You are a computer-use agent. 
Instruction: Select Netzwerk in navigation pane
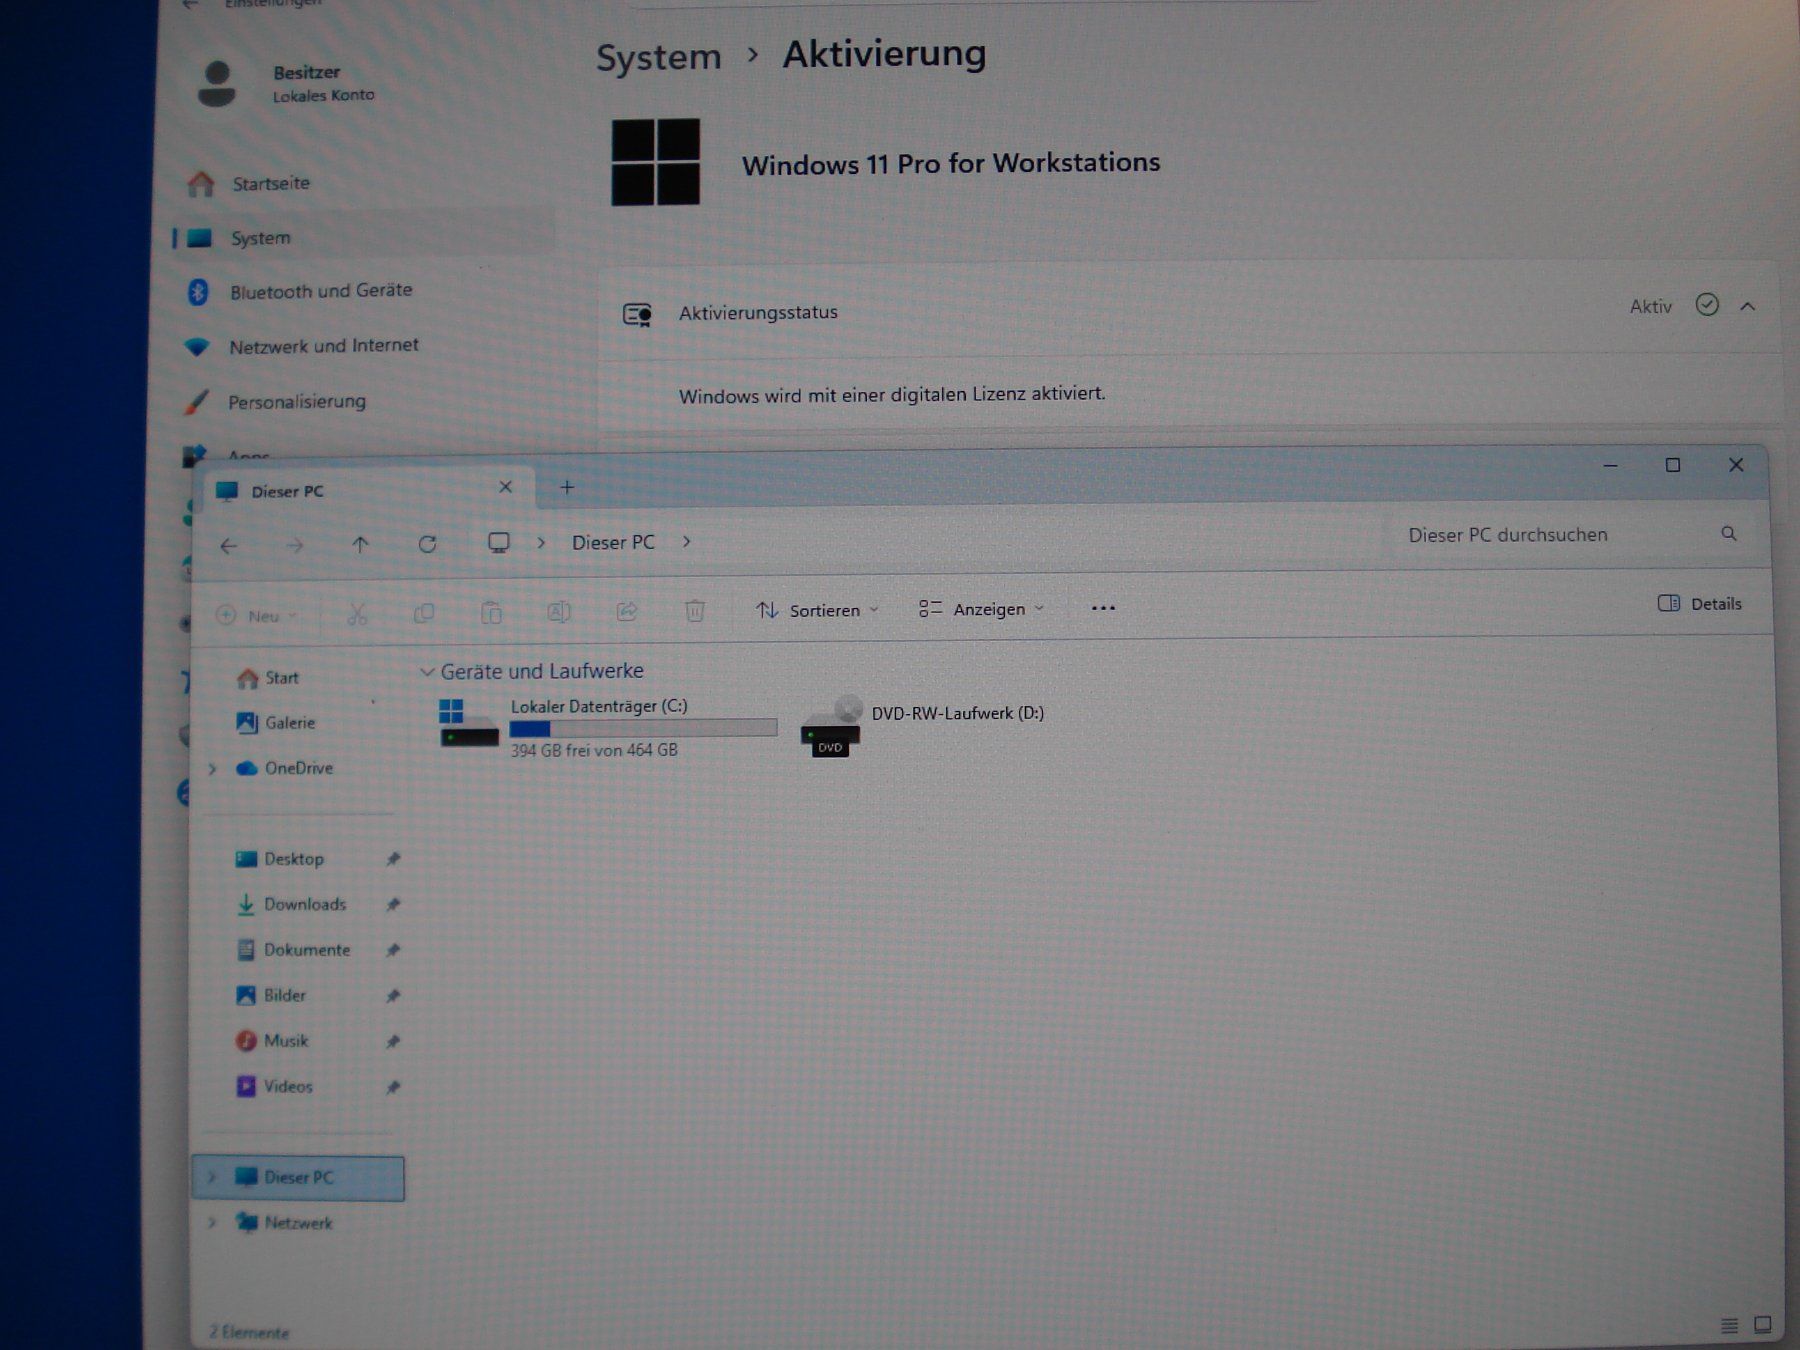point(283,1223)
